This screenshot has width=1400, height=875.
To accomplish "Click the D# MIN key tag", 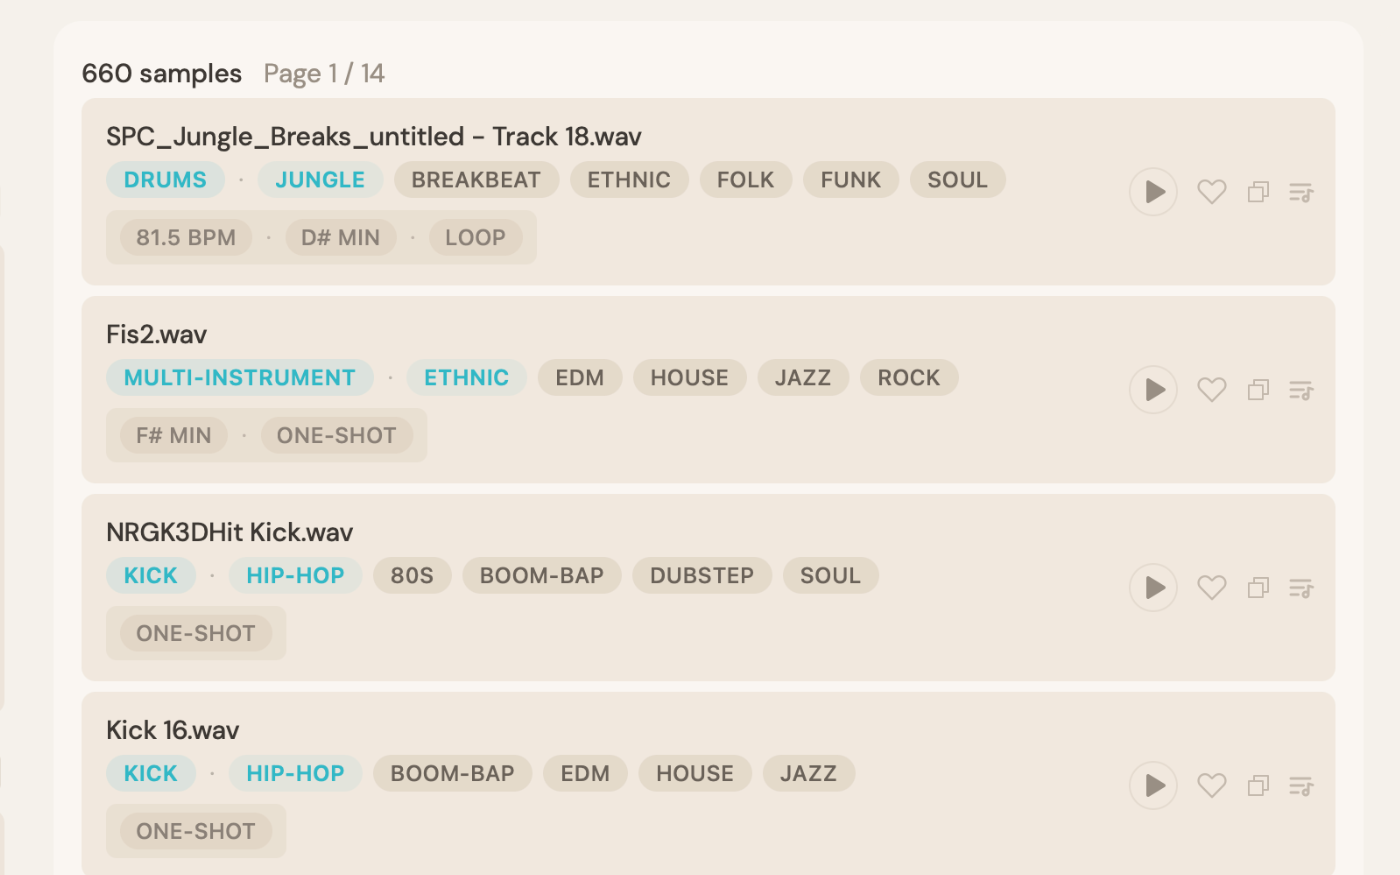I will 340,238.
